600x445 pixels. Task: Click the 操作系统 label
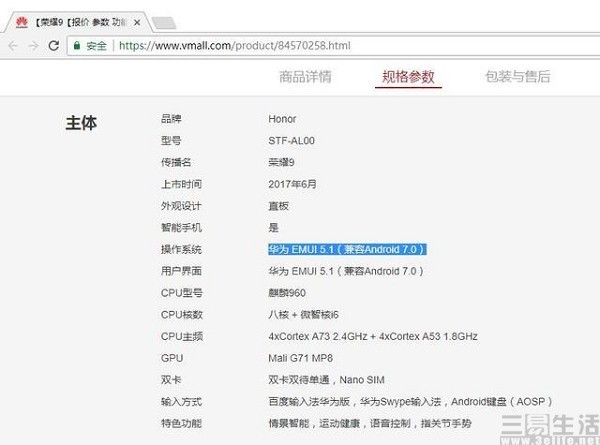tap(181, 249)
